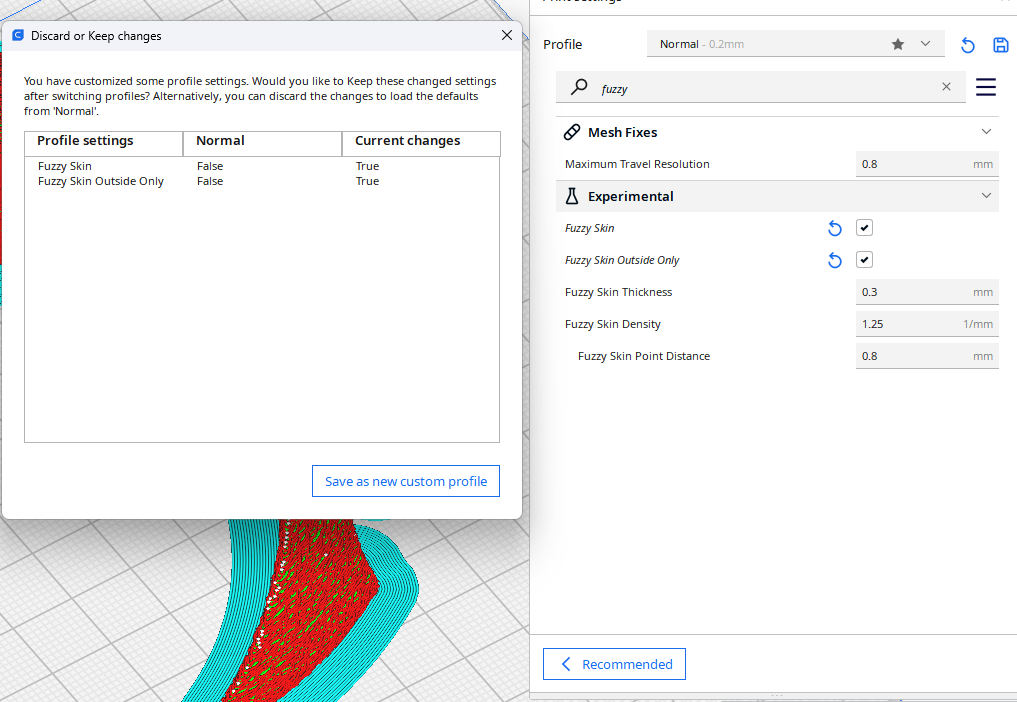The height and width of the screenshot is (702, 1017).
Task: Click the reset arrow beside Fuzzy Skin Outside Only
Action: [835, 259]
